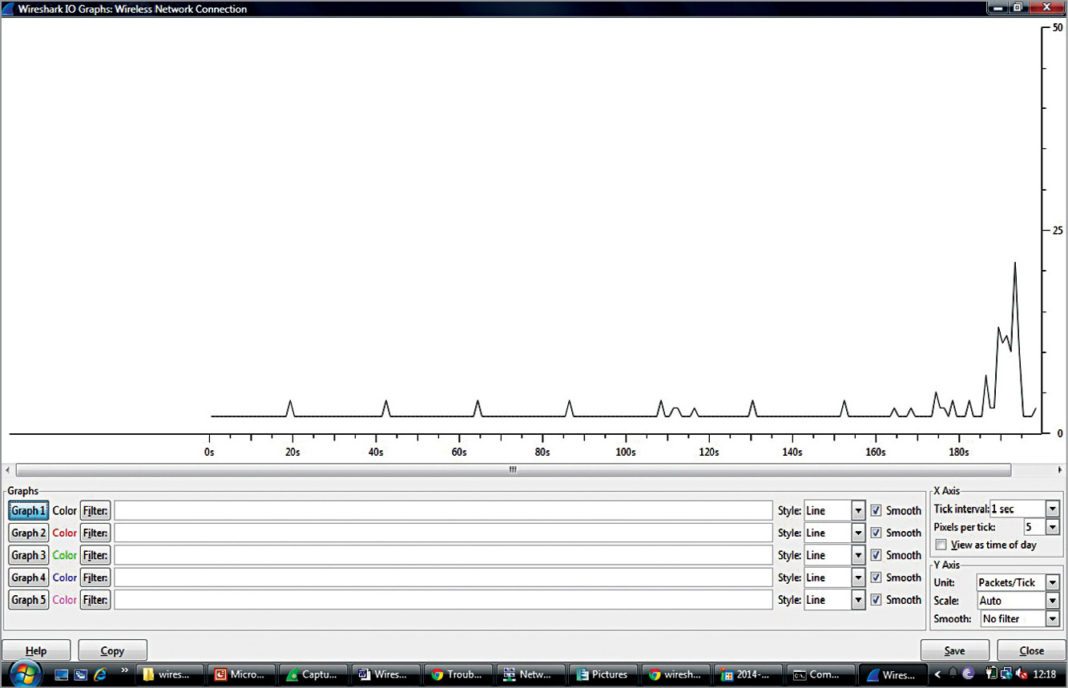Open the Pictures folder from the taskbar
This screenshot has width=1068, height=688.
(603, 674)
